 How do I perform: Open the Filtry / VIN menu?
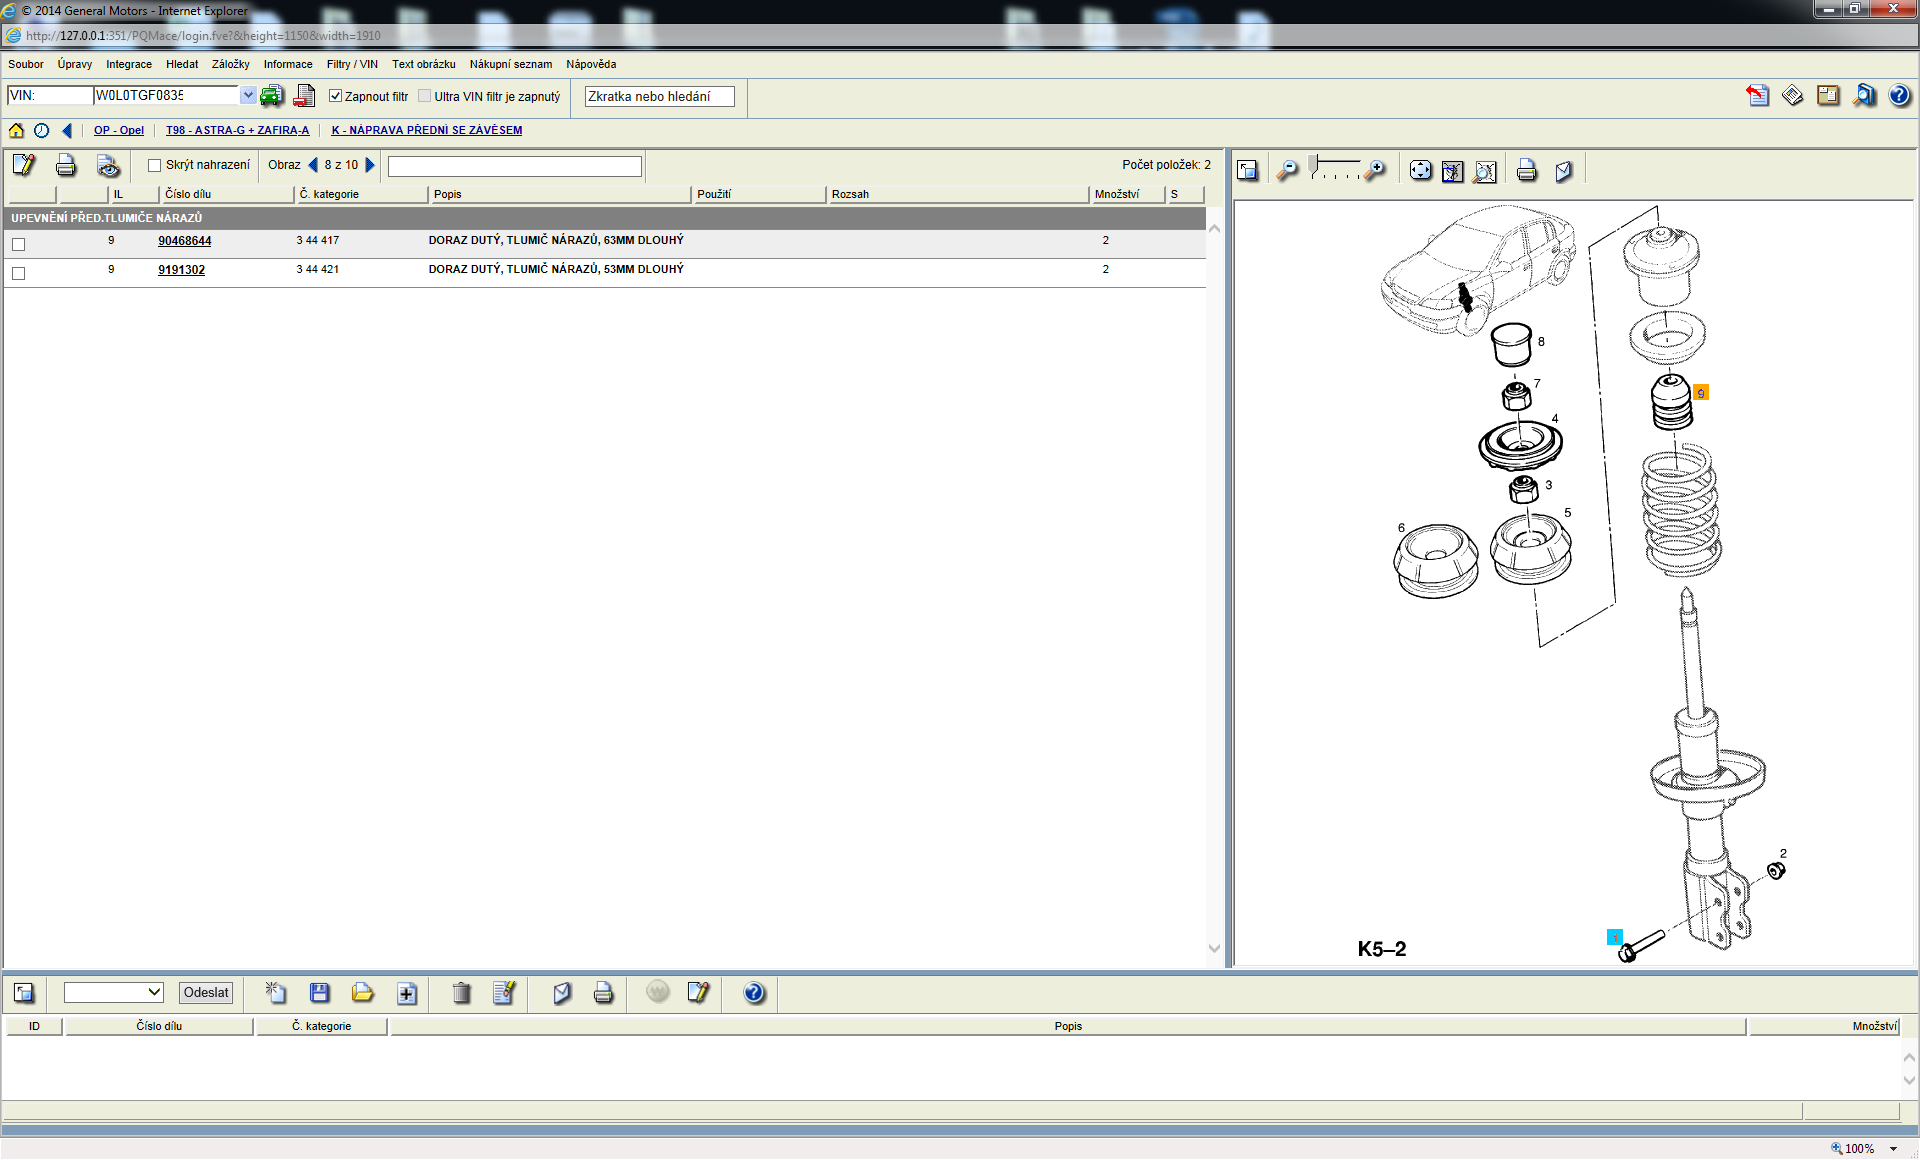pos(351,64)
